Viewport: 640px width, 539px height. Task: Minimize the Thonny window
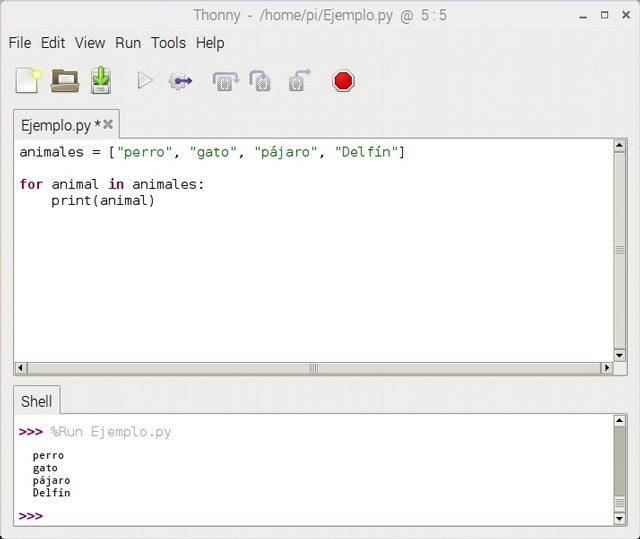pyautogui.click(x=583, y=16)
